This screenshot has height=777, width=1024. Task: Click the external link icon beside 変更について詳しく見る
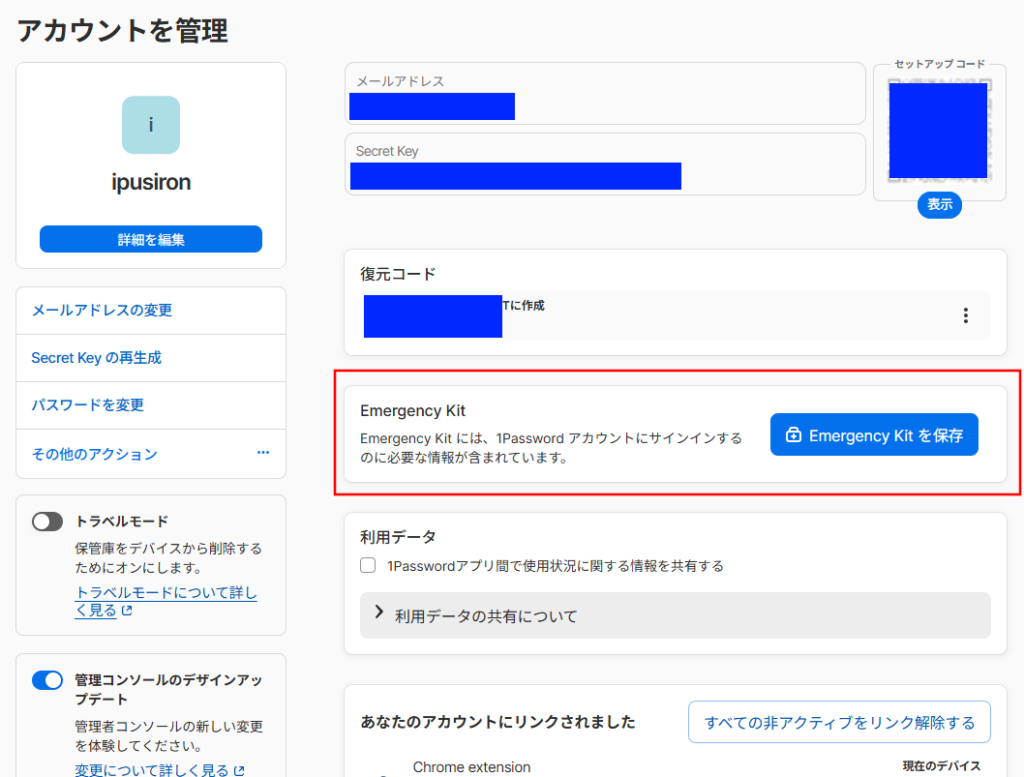pyautogui.click(x=239, y=770)
